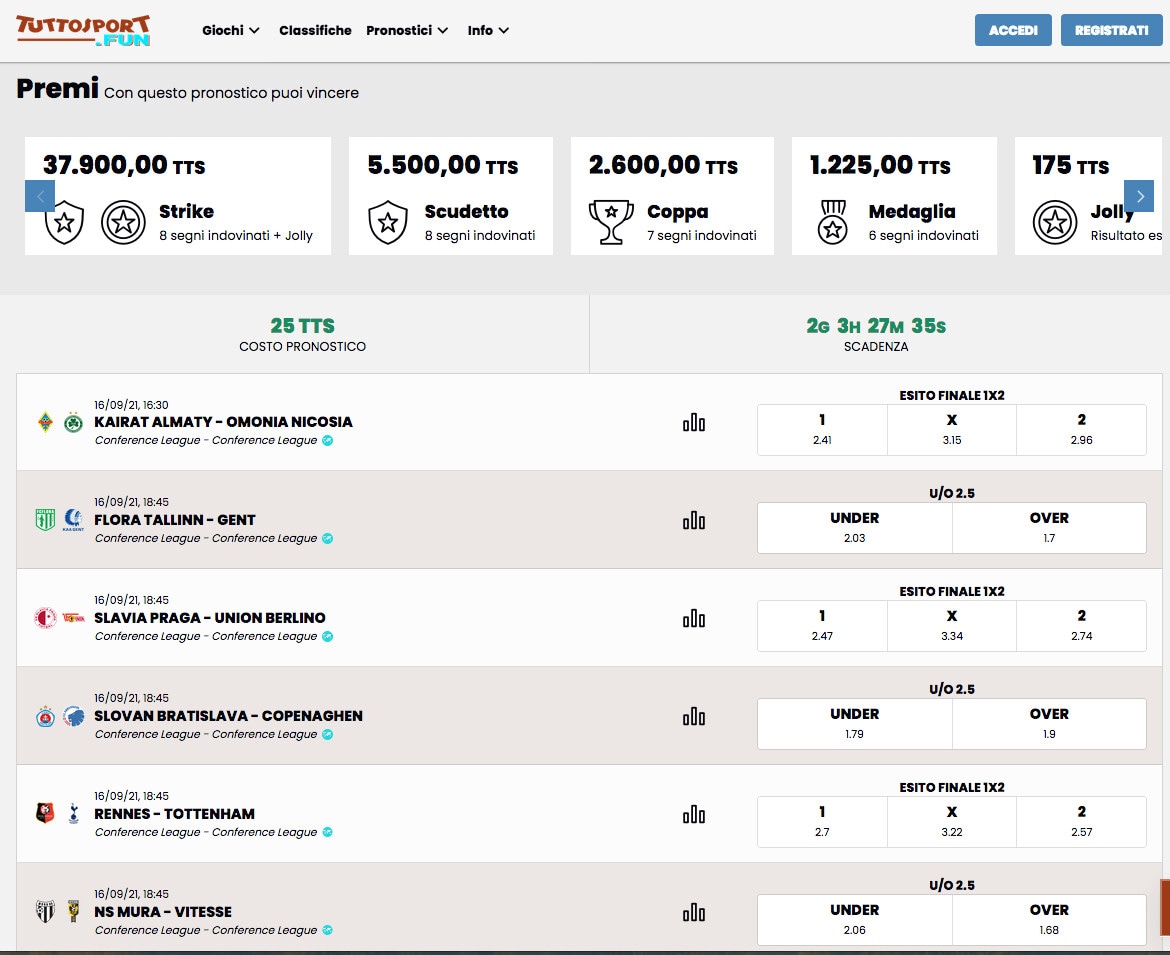Click the Scudetto shield icon
This screenshot has width=1170, height=955.
coord(388,222)
